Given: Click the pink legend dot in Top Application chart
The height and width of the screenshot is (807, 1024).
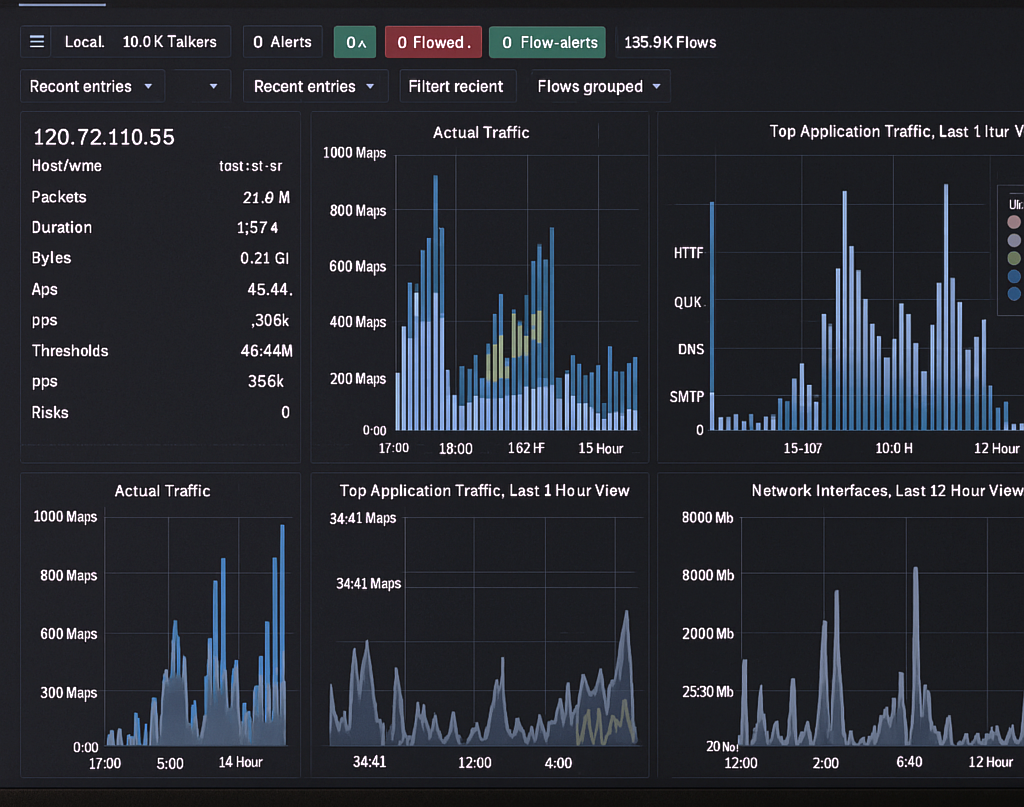Looking at the screenshot, I should [1014, 222].
